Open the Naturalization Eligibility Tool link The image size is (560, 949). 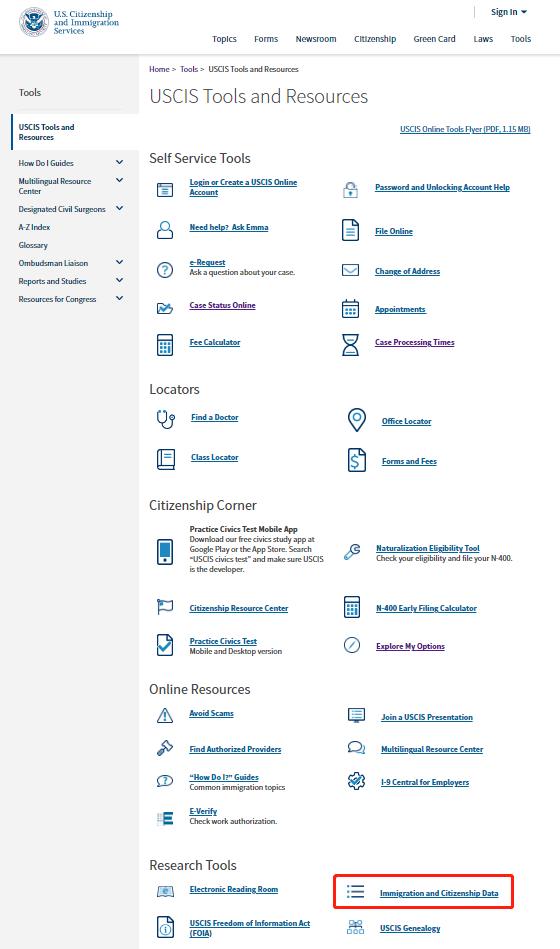coord(427,548)
